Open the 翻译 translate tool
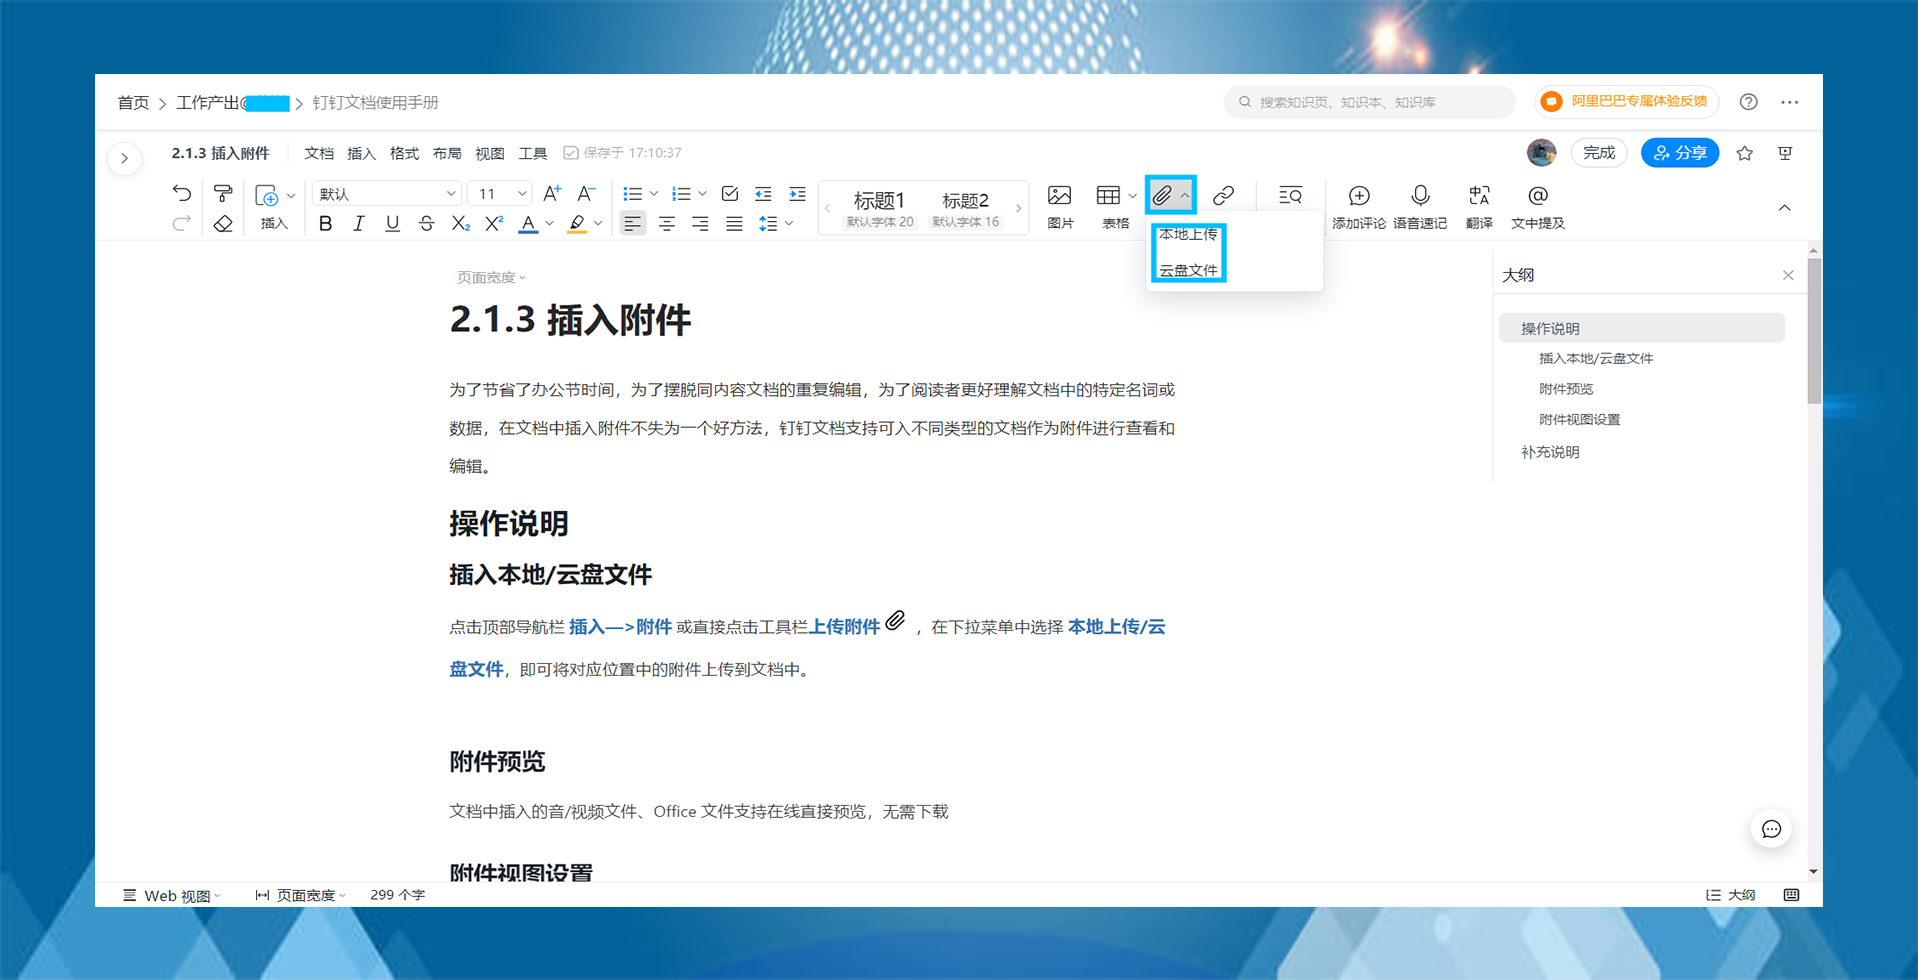This screenshot has width=1918, height=980. tap(1478, 205)
